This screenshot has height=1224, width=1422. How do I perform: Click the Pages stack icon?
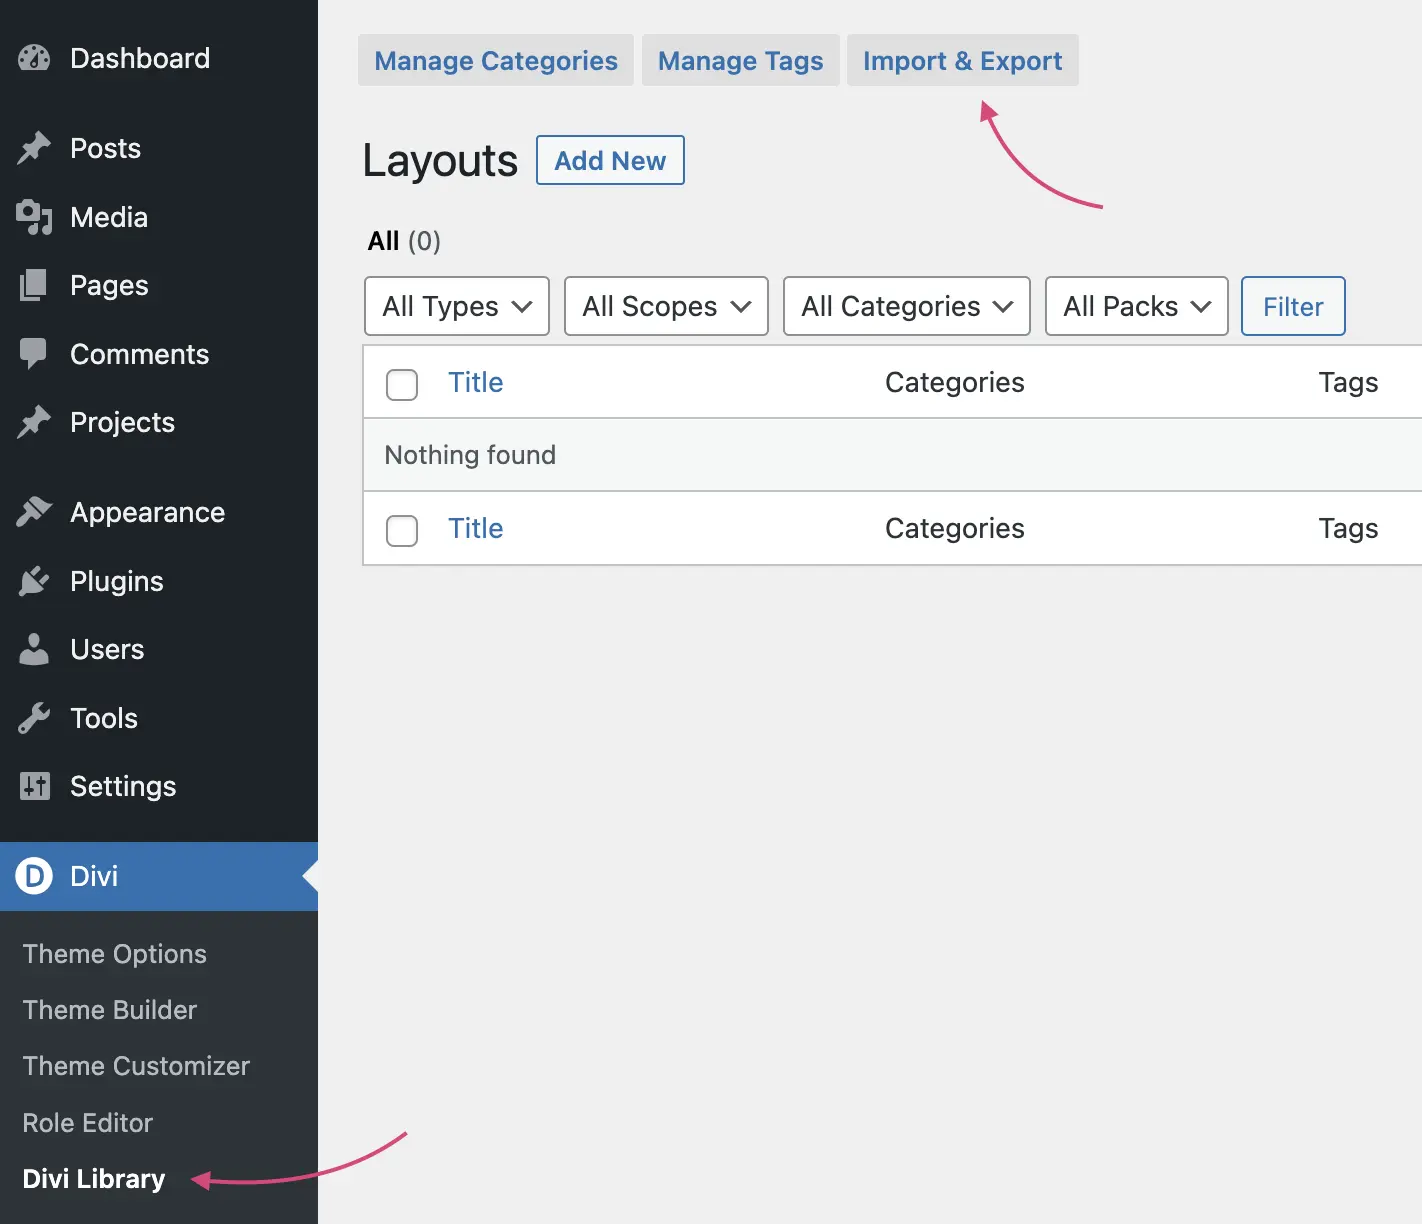(34, 285)
